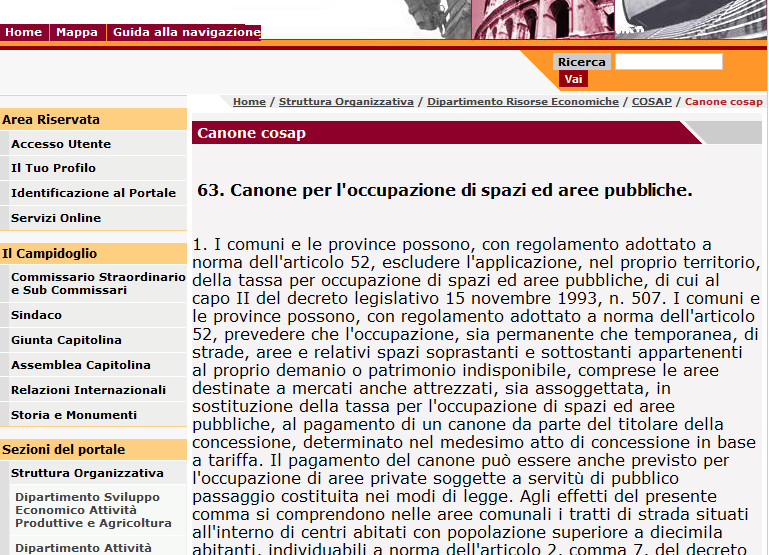
Task: Click the Vai search button
Action: point(573,79)
